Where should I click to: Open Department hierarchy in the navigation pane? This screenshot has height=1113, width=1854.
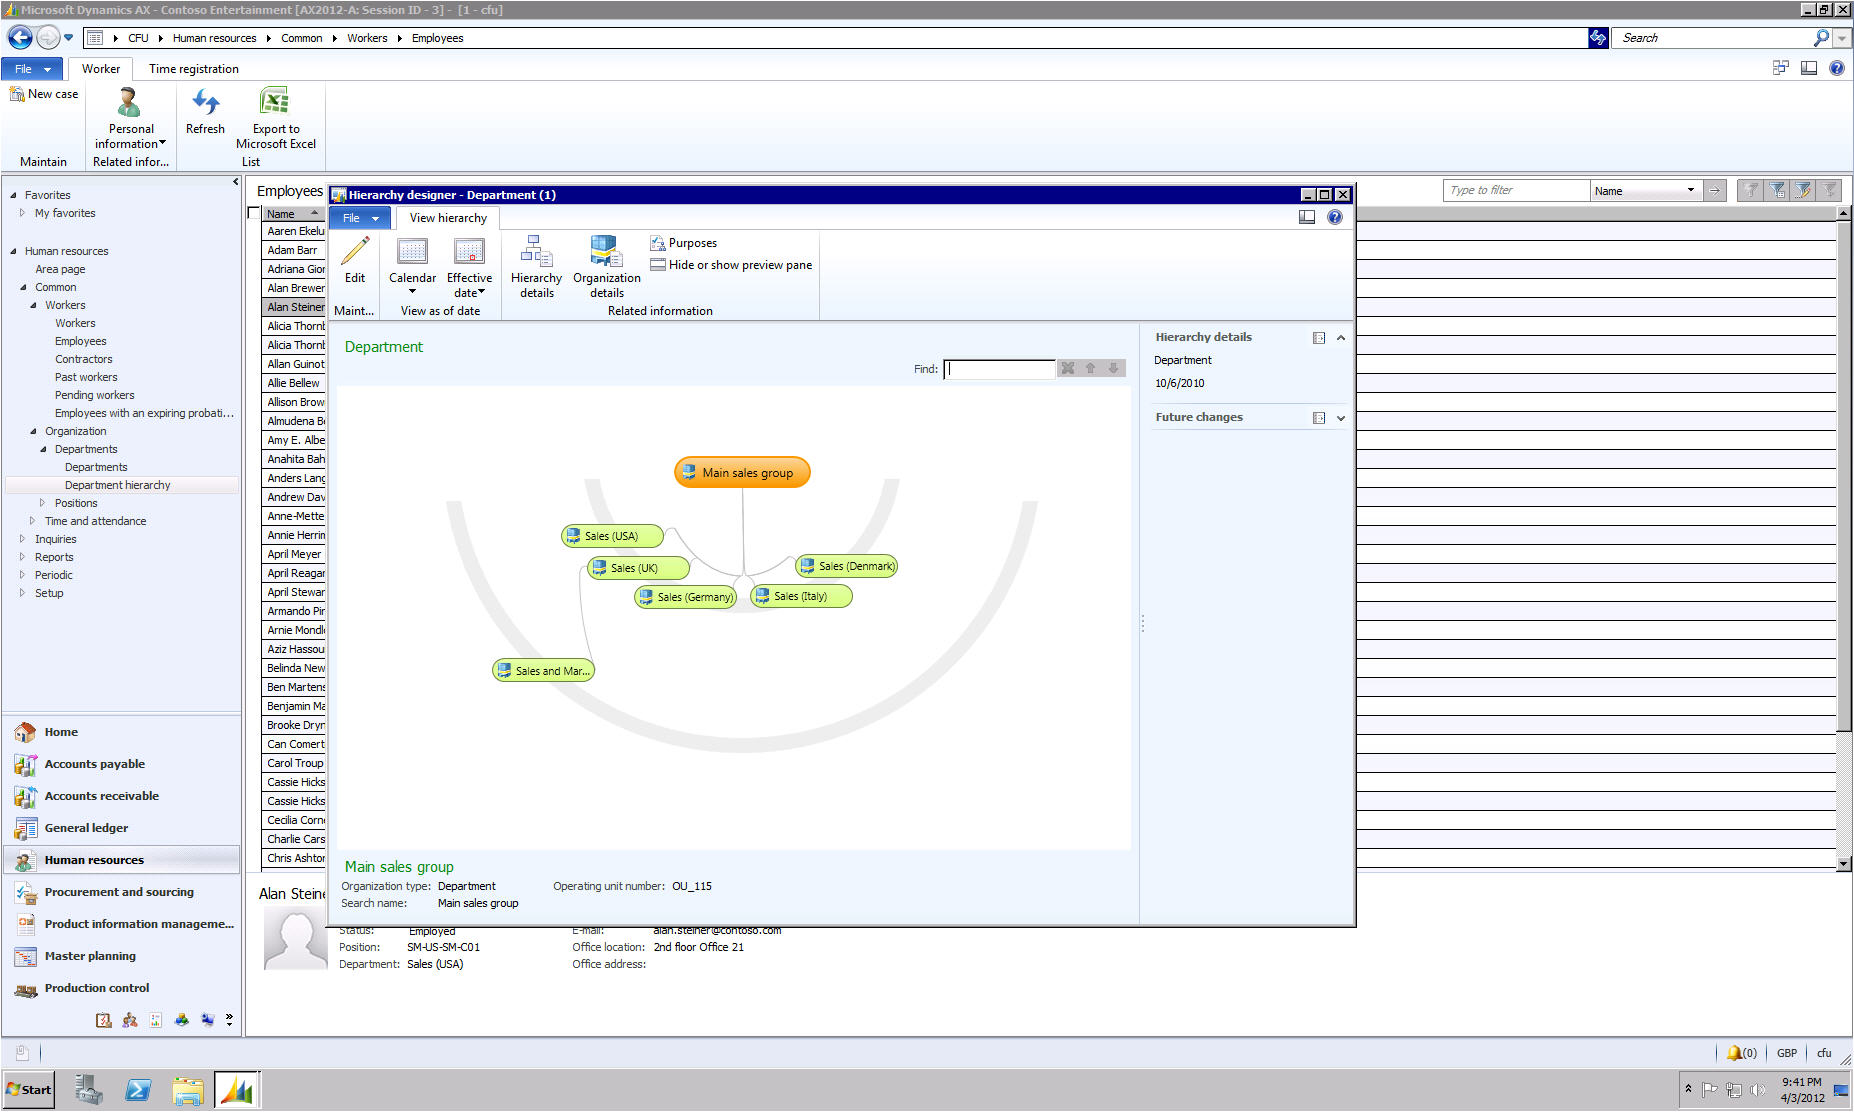pyautogui.click(x=118, y=485)
